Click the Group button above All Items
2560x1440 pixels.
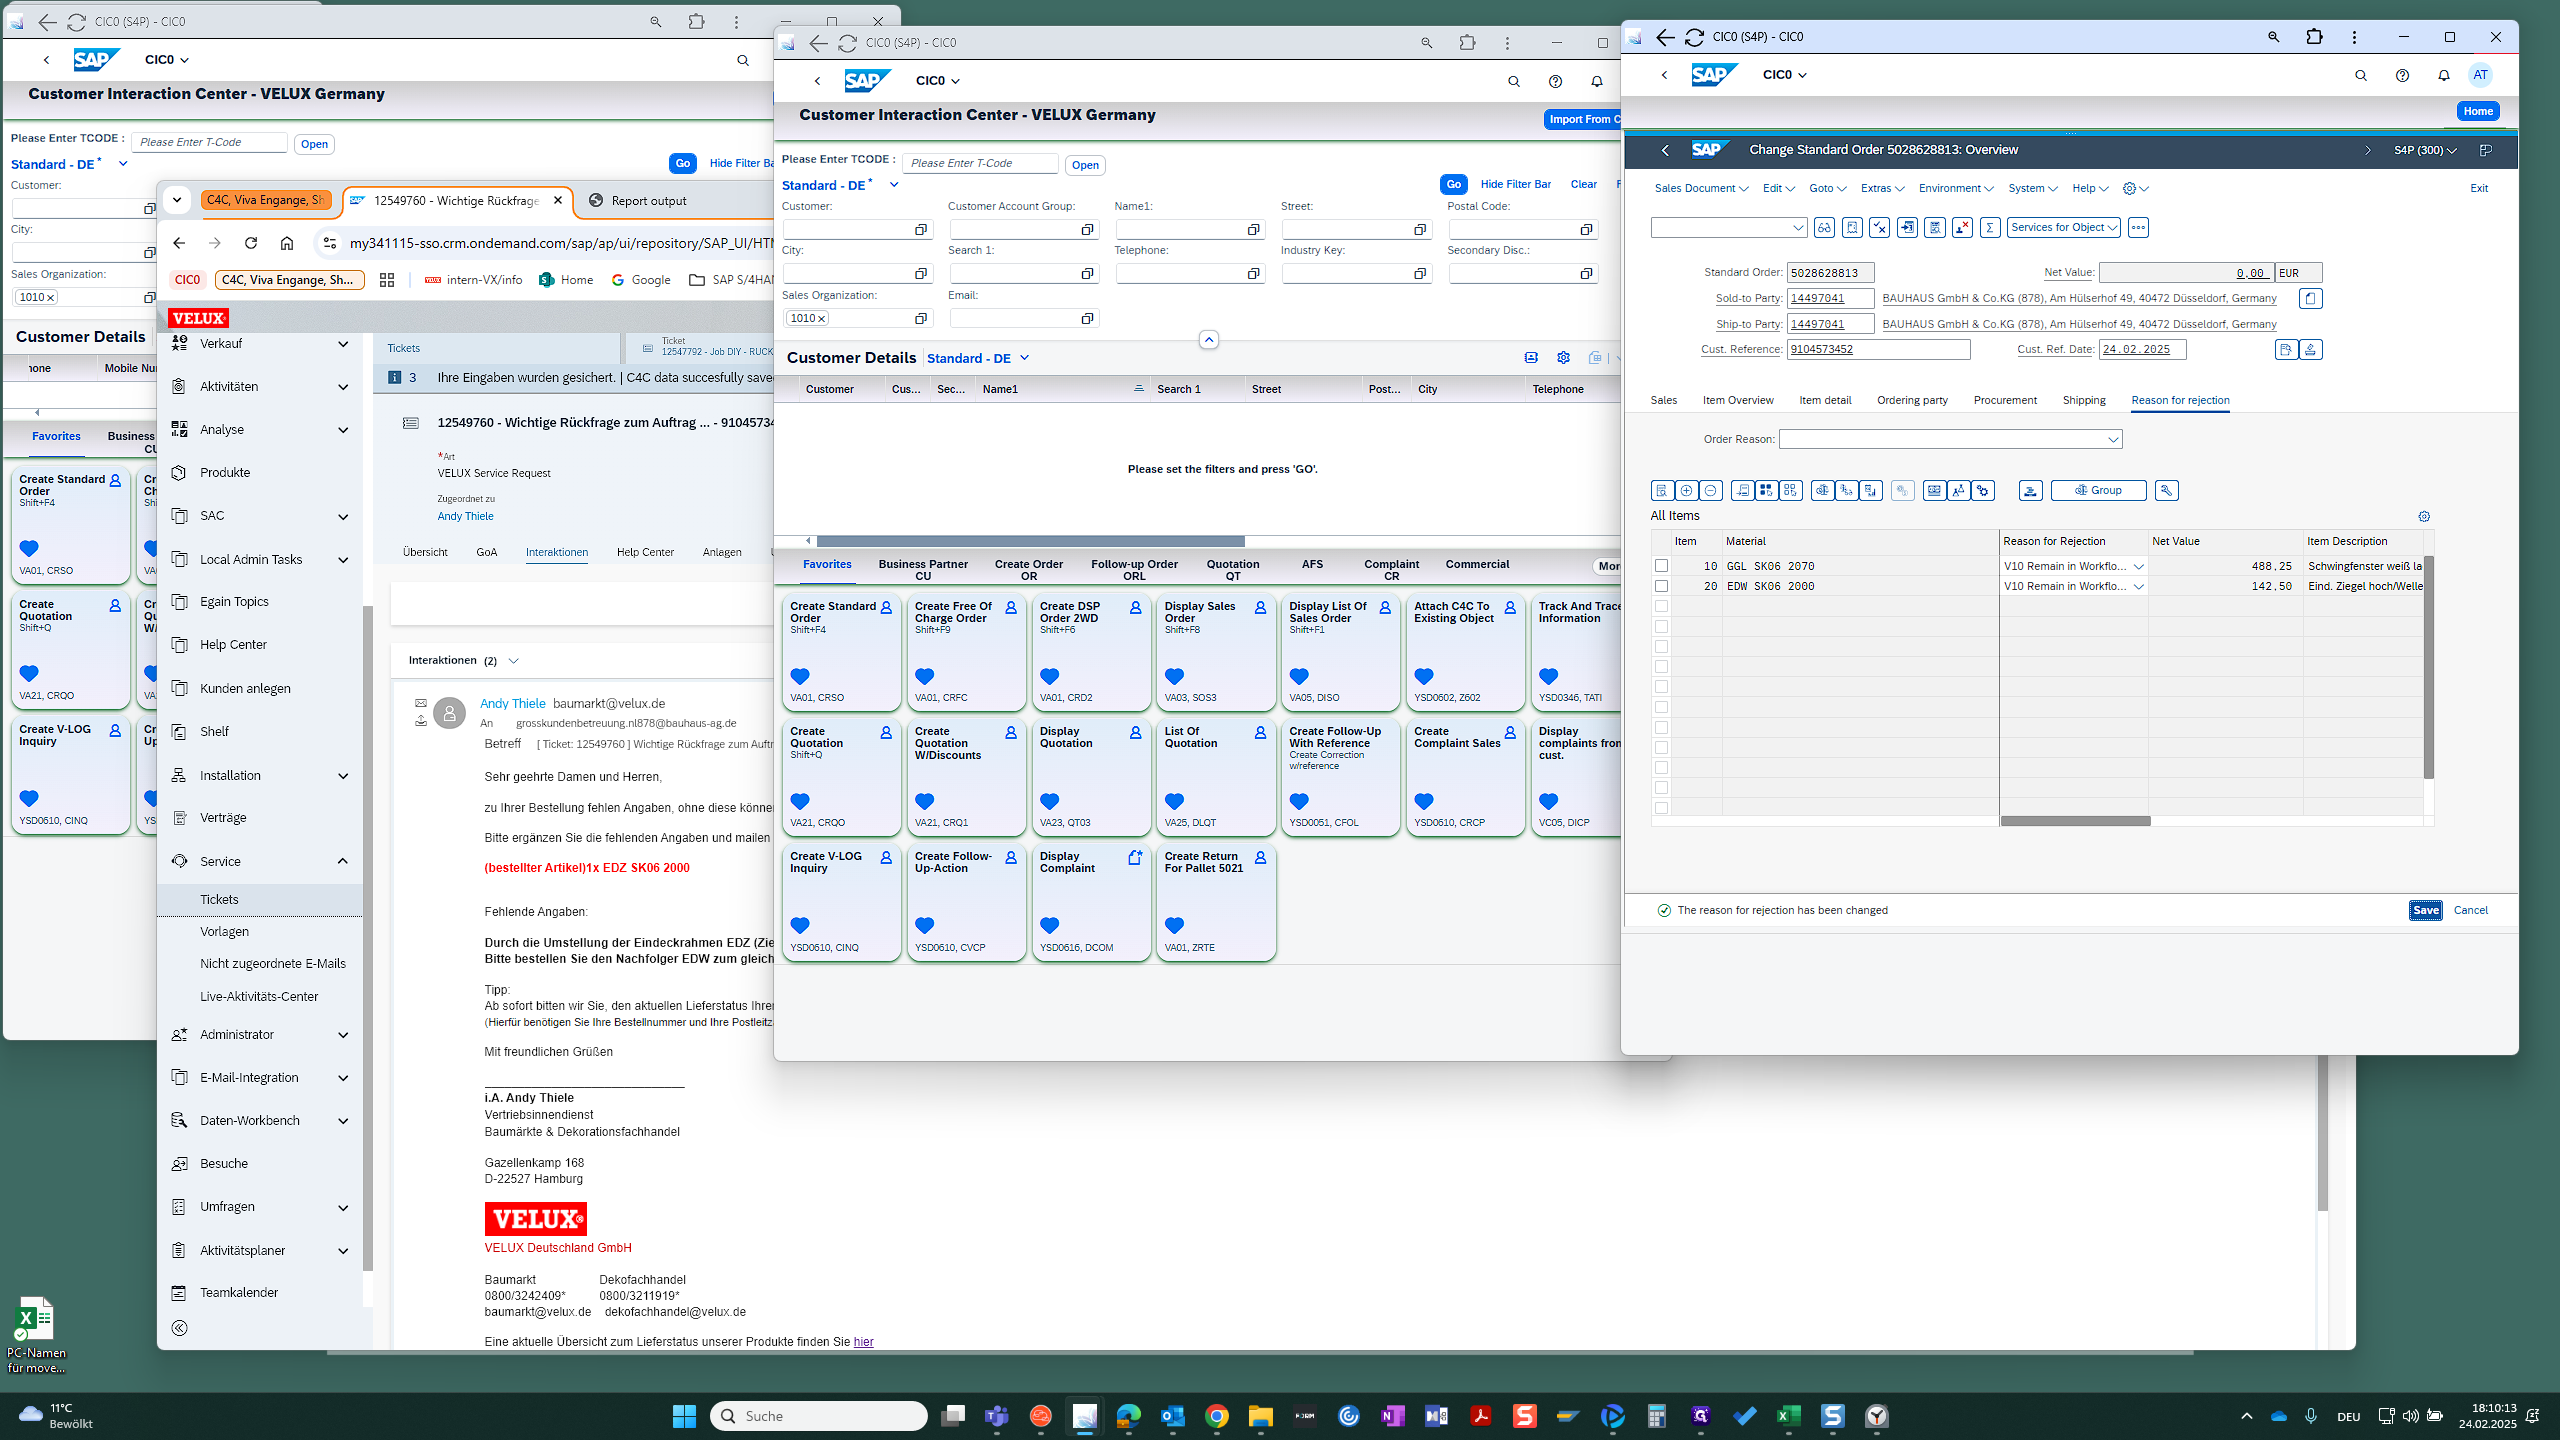tap(2098, 491)
